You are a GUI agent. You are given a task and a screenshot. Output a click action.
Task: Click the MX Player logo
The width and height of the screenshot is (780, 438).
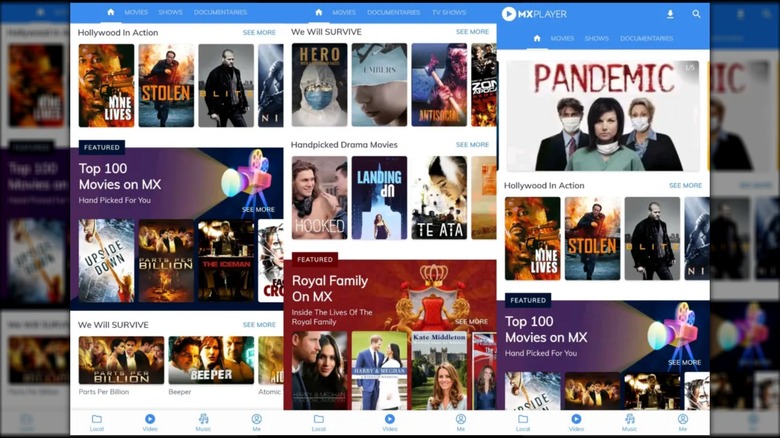pyautogui.click(x=534, y=14)
